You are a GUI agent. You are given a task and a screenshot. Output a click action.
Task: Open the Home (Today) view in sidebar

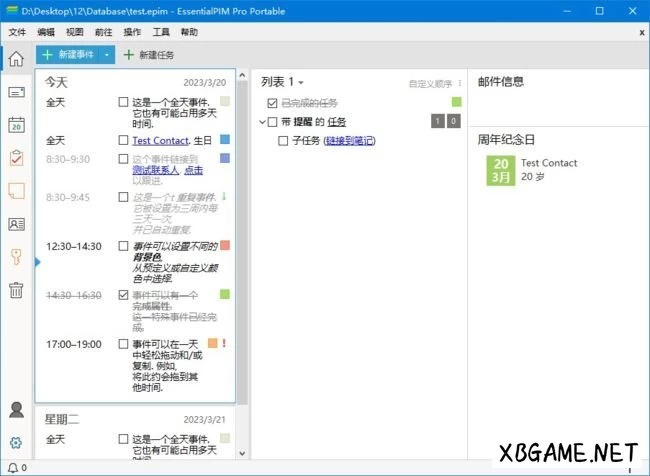tap(16, 57)
